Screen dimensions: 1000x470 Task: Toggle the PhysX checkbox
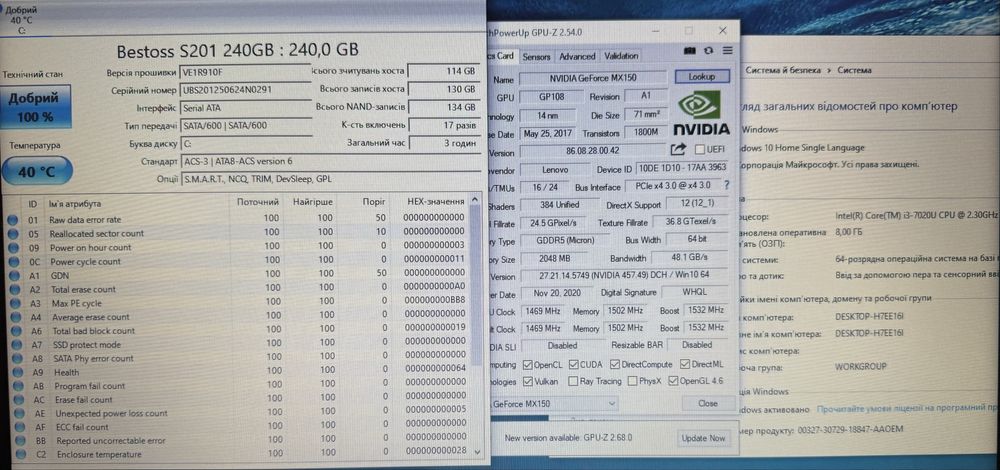pos(632,381)
